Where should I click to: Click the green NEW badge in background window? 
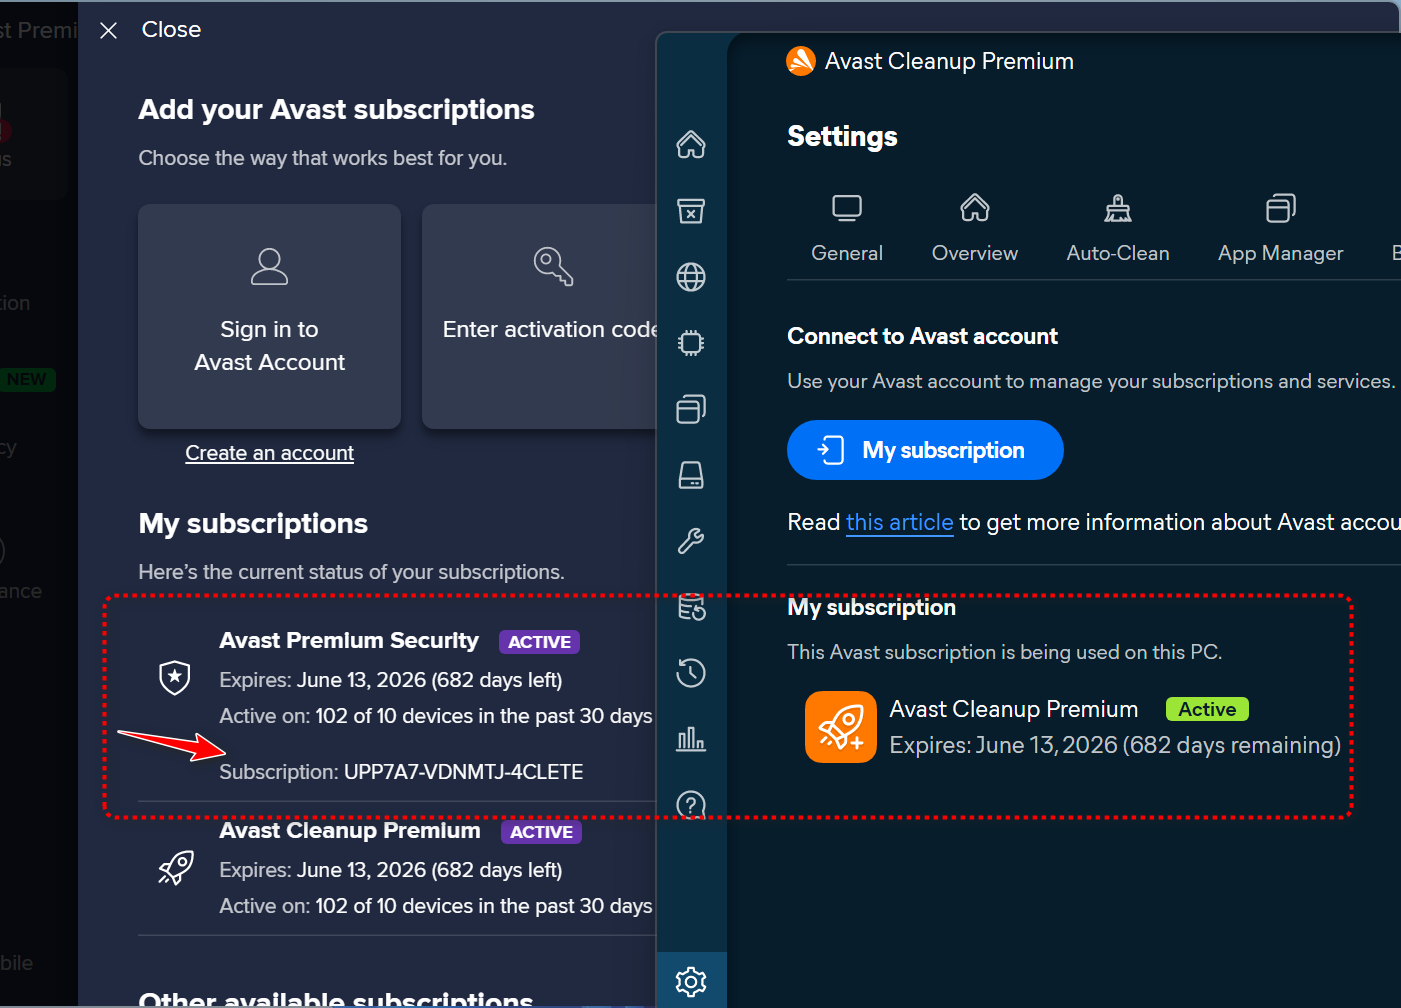[x=27, y=379]
